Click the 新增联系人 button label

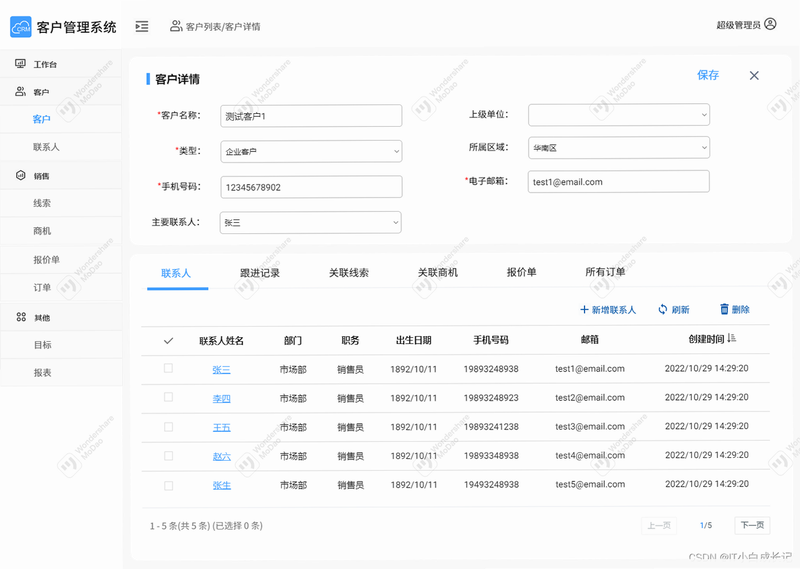click(614, 310)
